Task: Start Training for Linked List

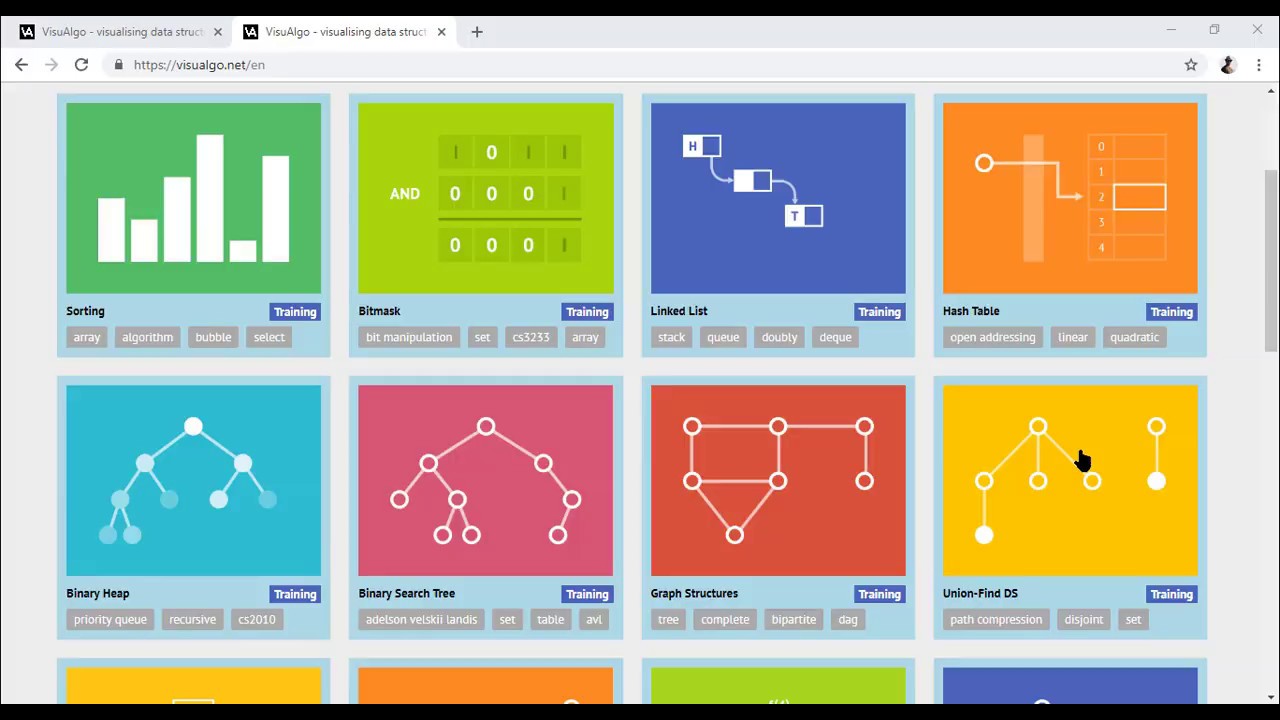Action: [x=879, y=312]
